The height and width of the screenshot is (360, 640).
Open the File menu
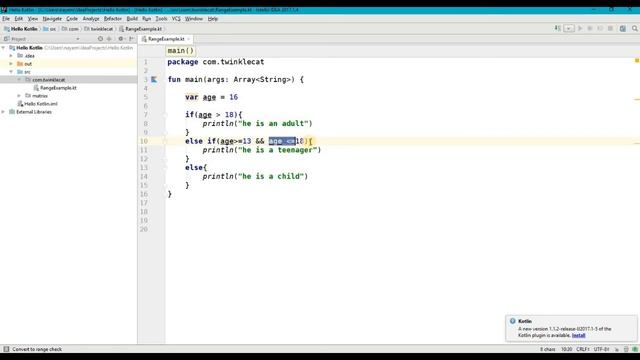[6, 19]
